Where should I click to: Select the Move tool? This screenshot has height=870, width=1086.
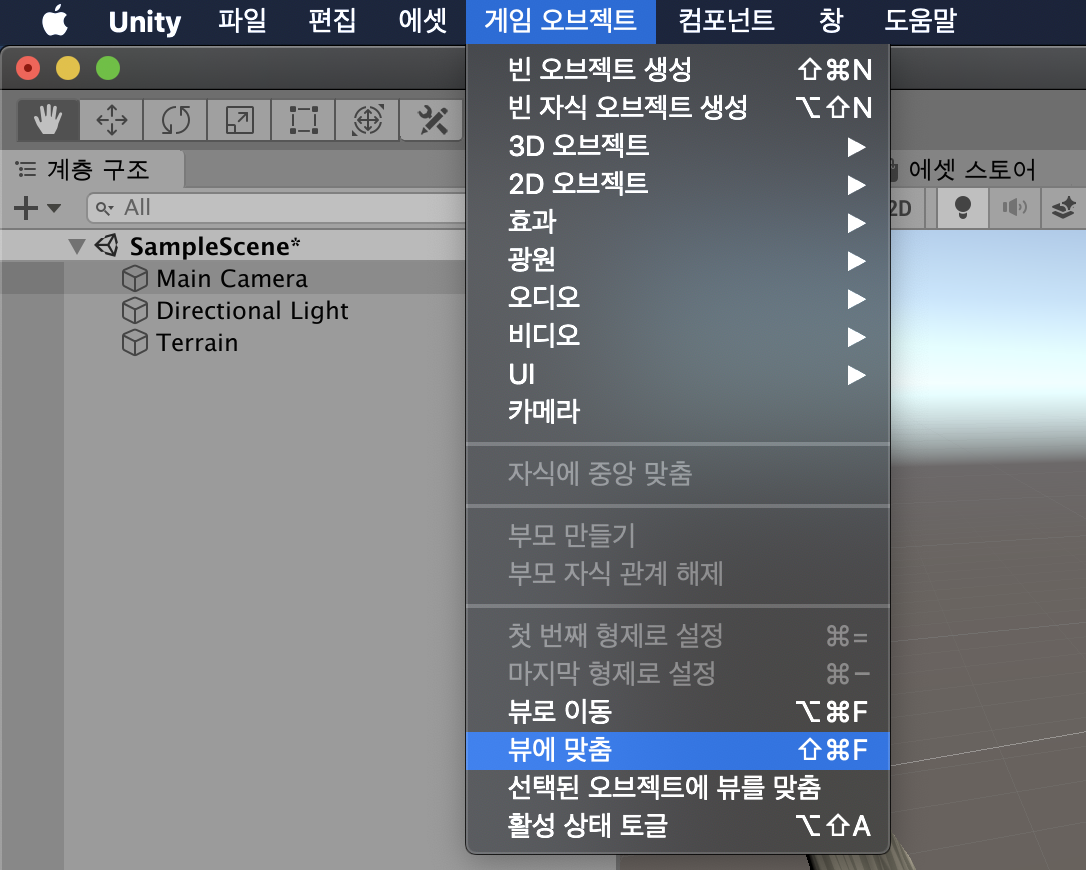[x=112, y=120]
